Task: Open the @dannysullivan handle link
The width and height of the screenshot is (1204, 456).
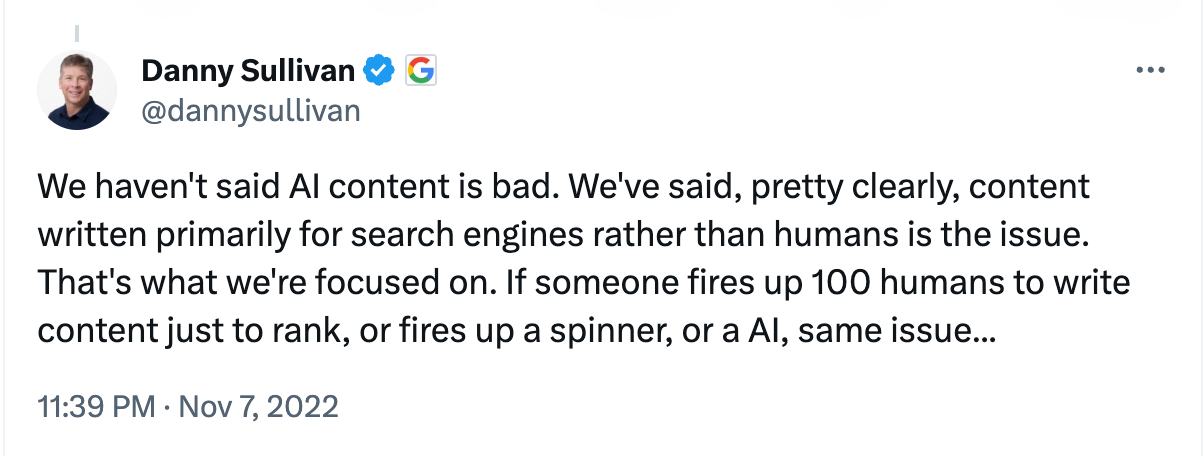Action: point(250,109)
